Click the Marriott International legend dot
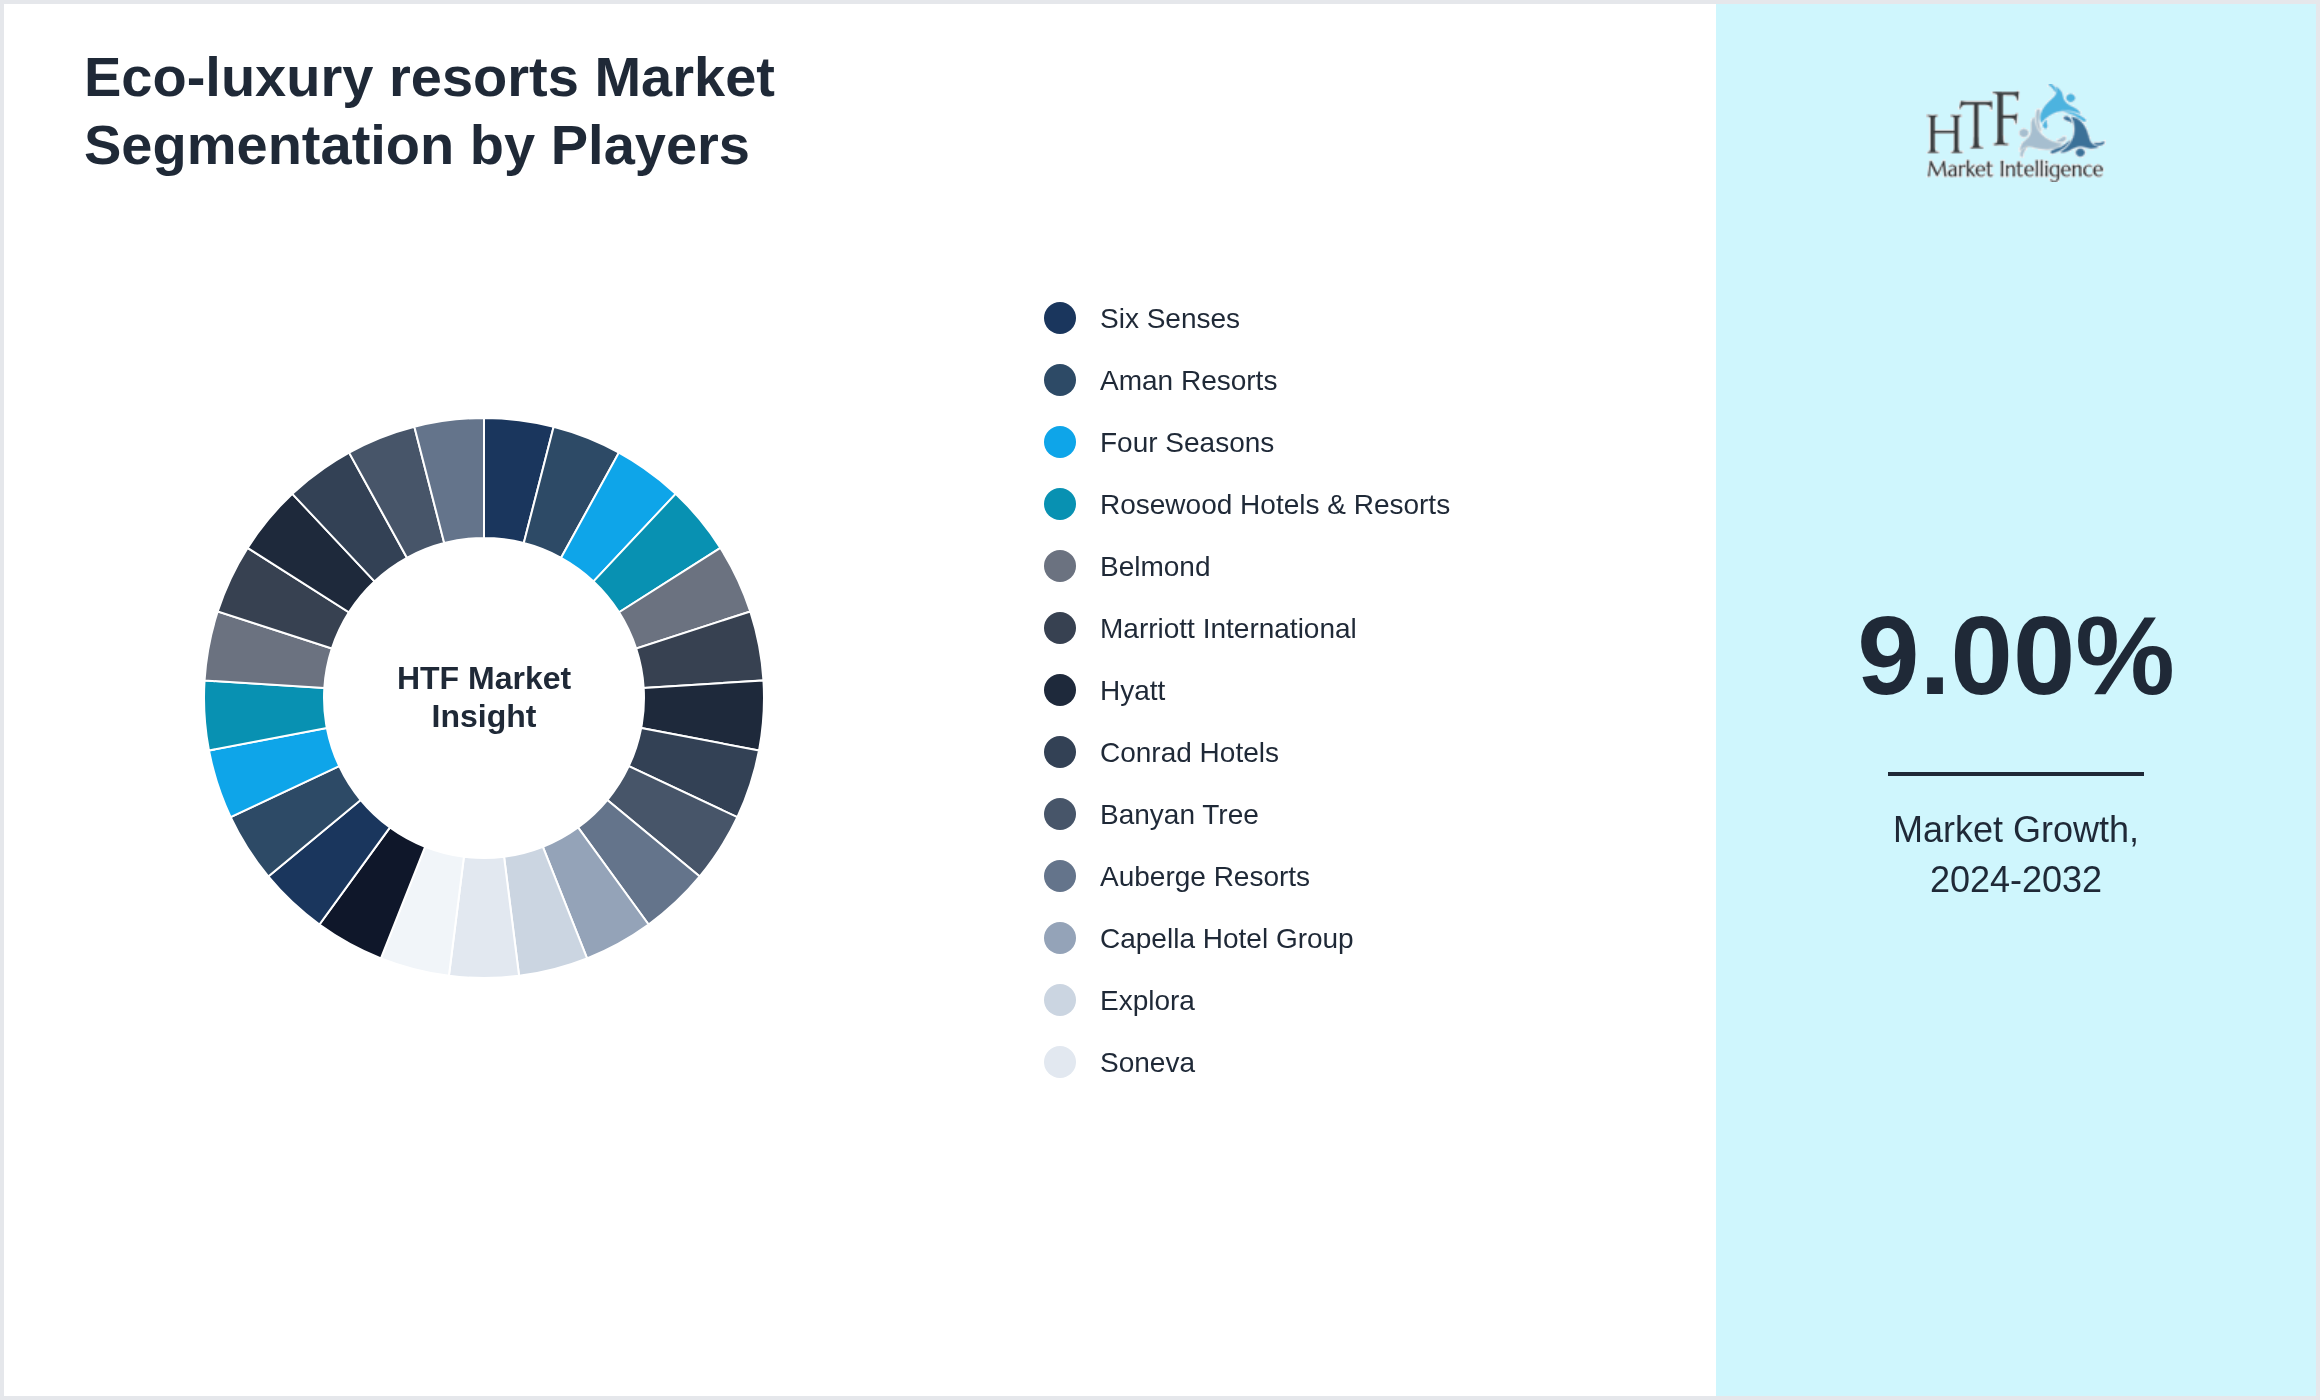 (1060, 628)
